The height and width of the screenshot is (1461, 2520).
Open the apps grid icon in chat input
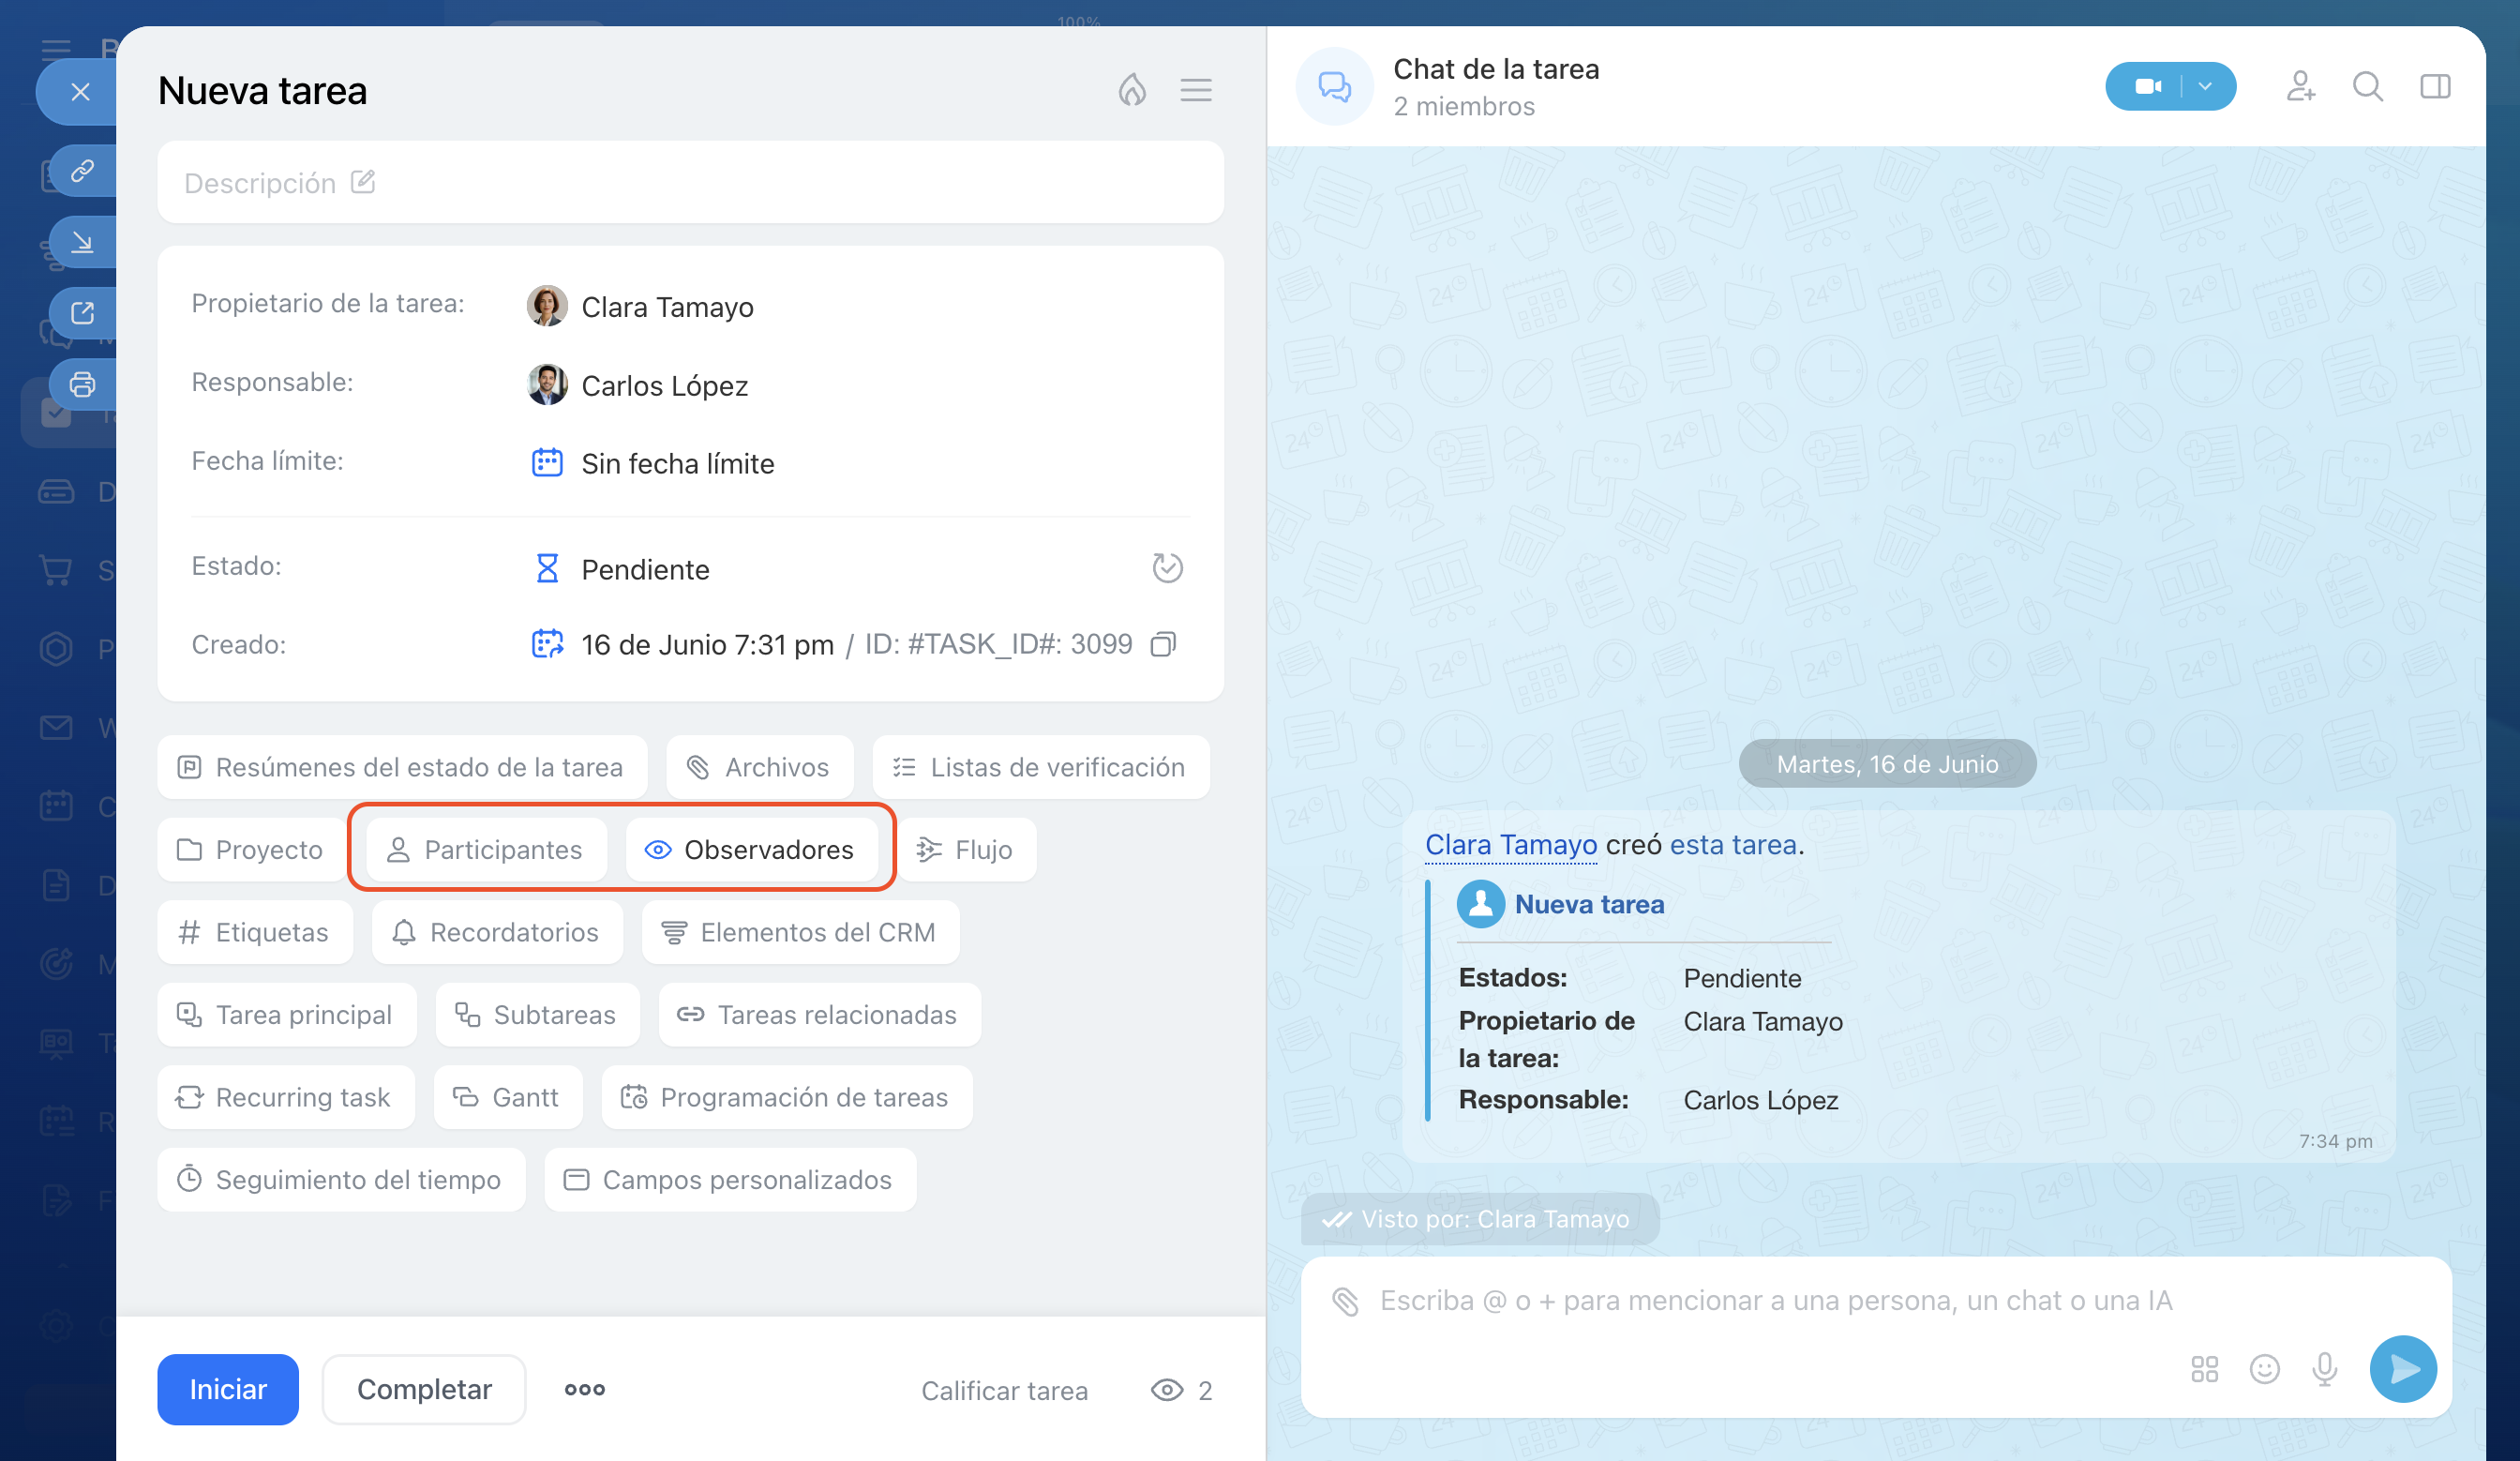click(x=2205, y=1369)
